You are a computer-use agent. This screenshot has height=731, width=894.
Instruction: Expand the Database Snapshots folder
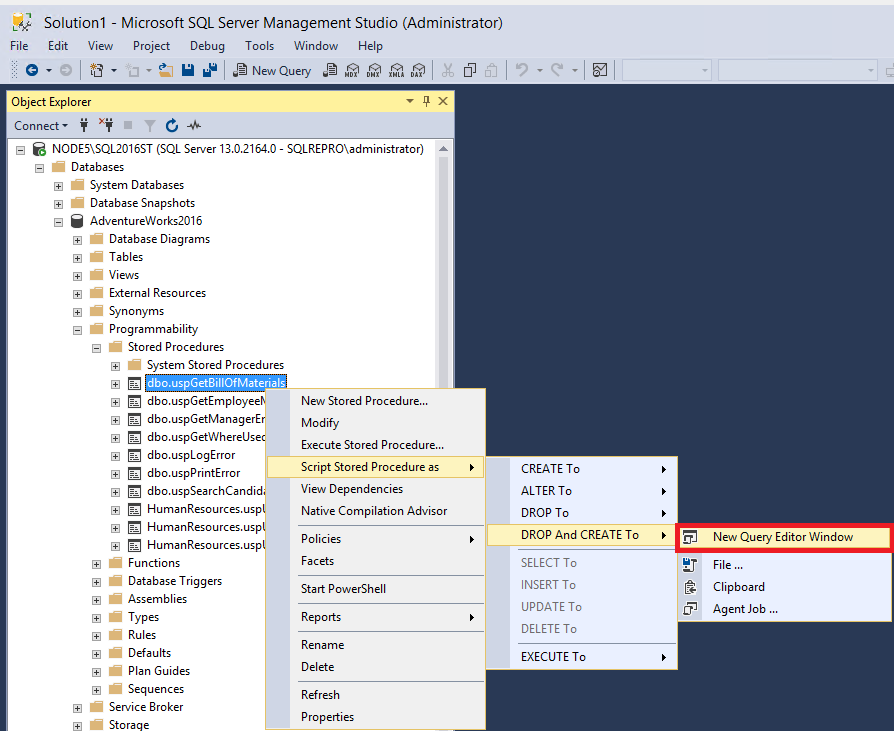pos(58,204)
